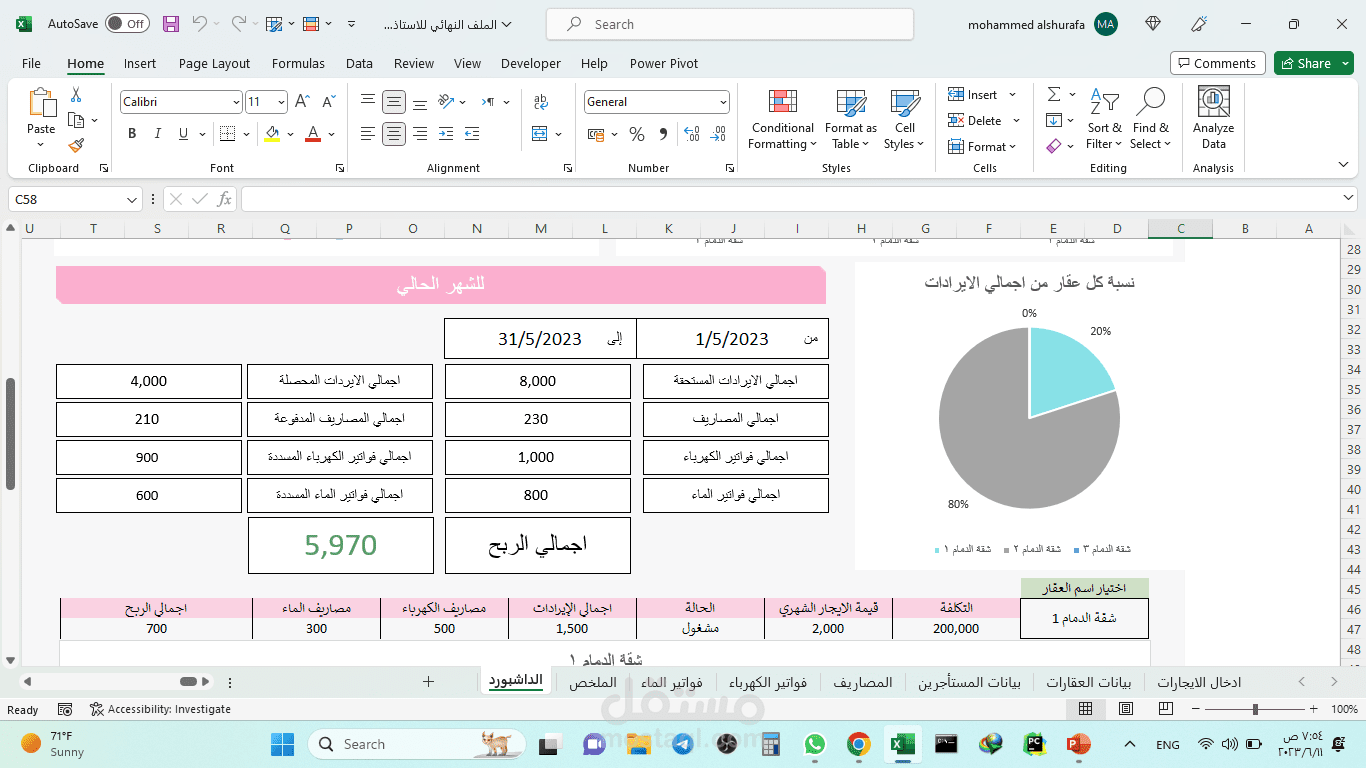This screenshot has width=1366, height=768.
Task: Open the Page Layout tab
Action: (214, 63)
